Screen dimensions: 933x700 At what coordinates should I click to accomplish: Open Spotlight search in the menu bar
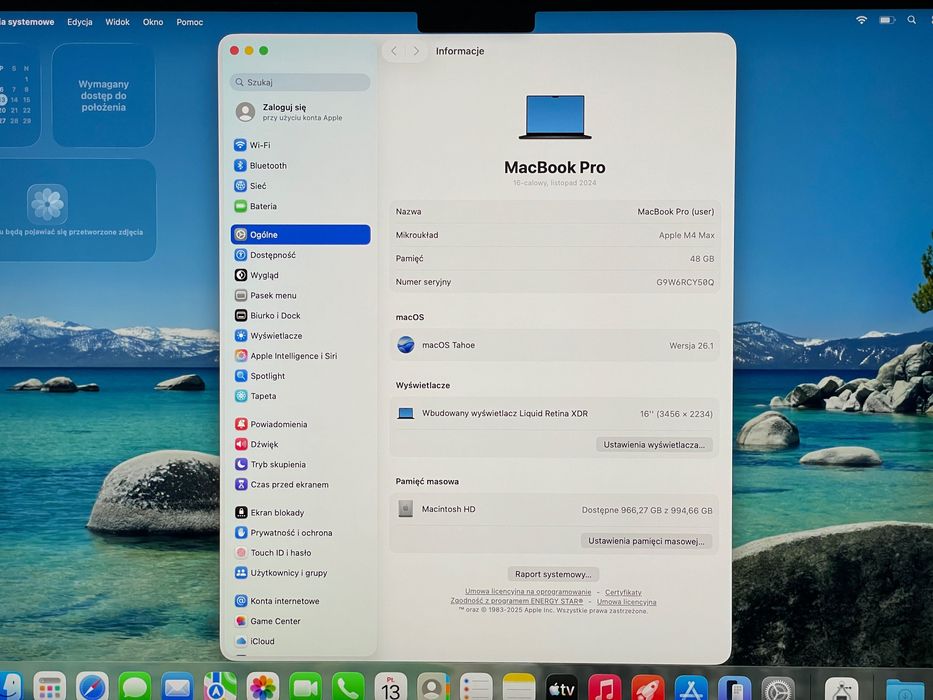(912, 20)
